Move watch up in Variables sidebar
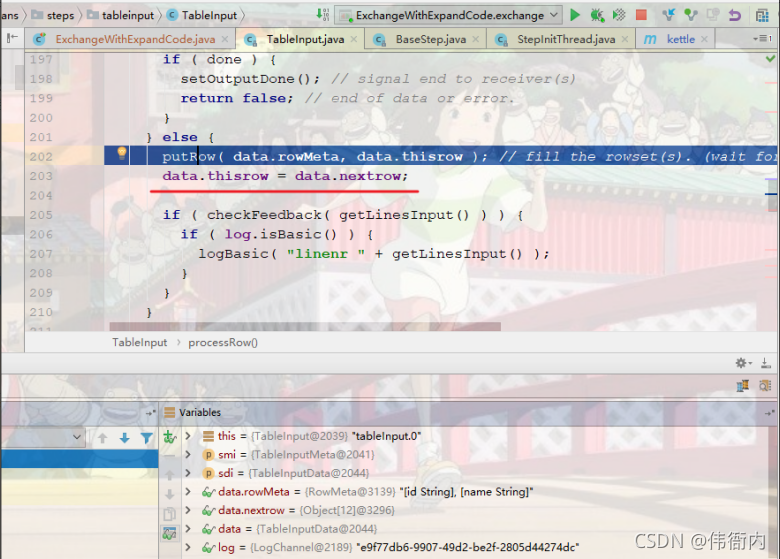This screenshot has height=559, width=780. (x=170, y=475)
